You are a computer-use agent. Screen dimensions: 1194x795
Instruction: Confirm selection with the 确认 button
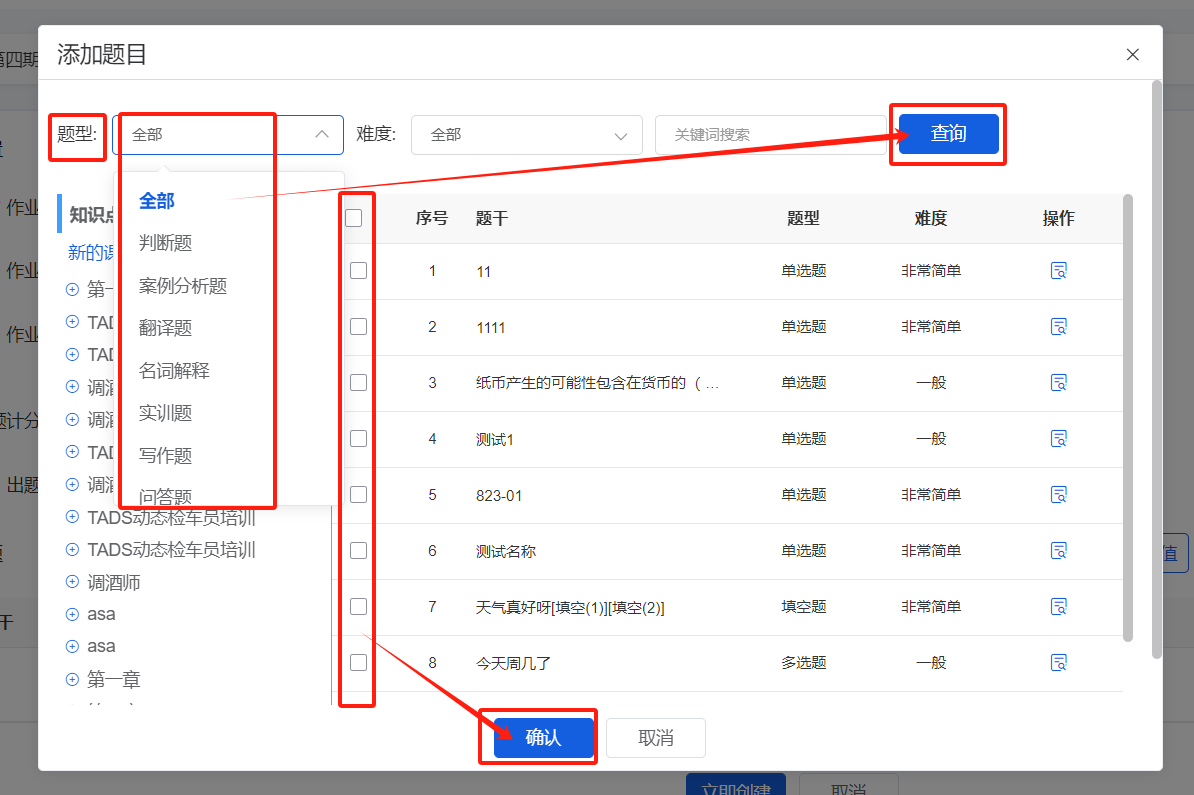[x=538, y=736]
